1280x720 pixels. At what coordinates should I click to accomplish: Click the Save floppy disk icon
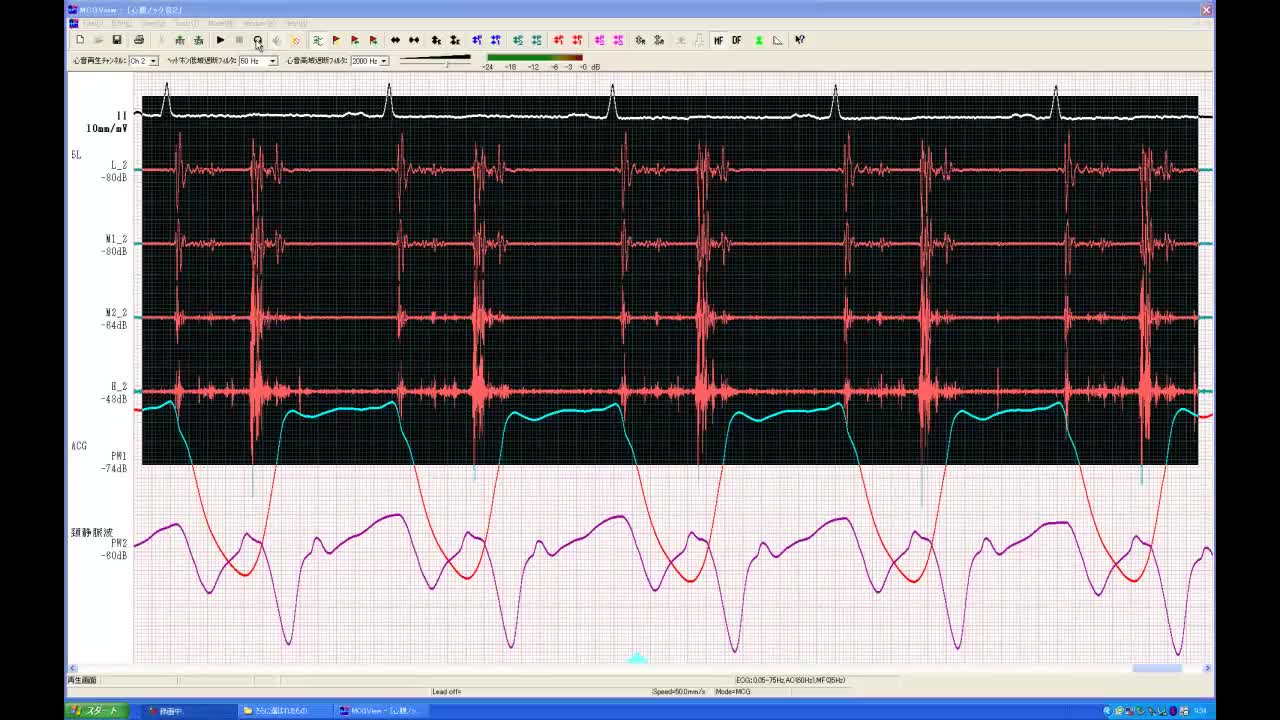point(117,40)
